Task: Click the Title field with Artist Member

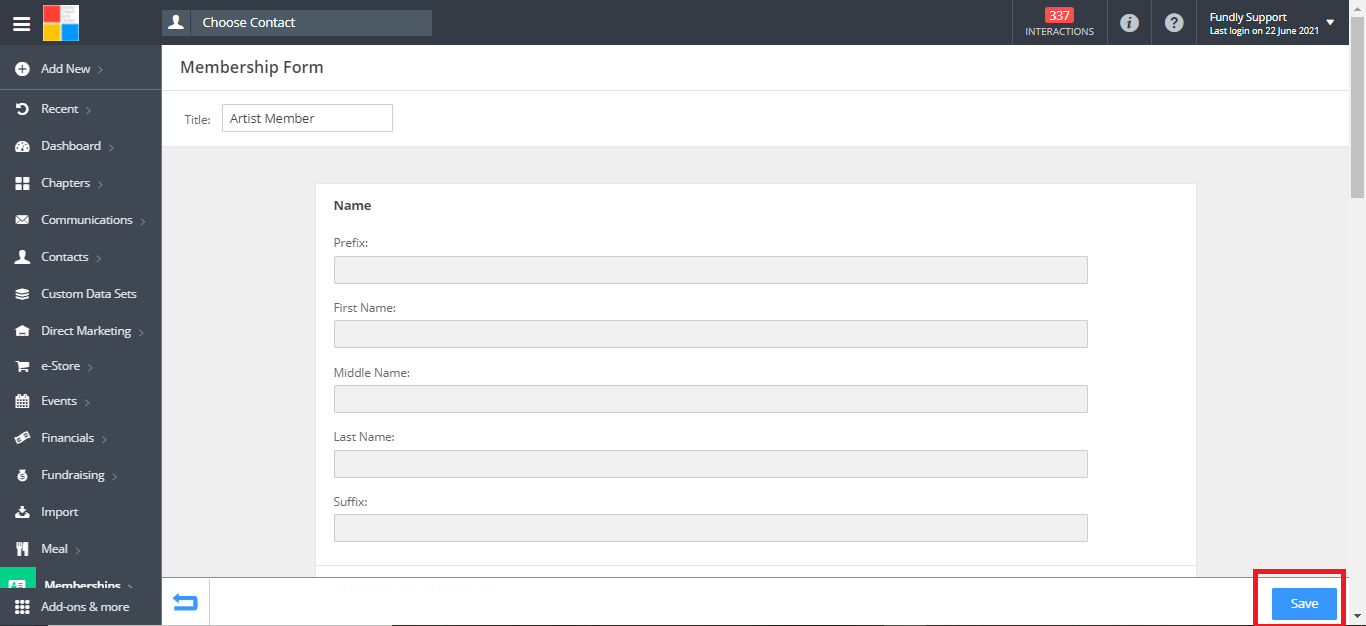Action: 307,118
